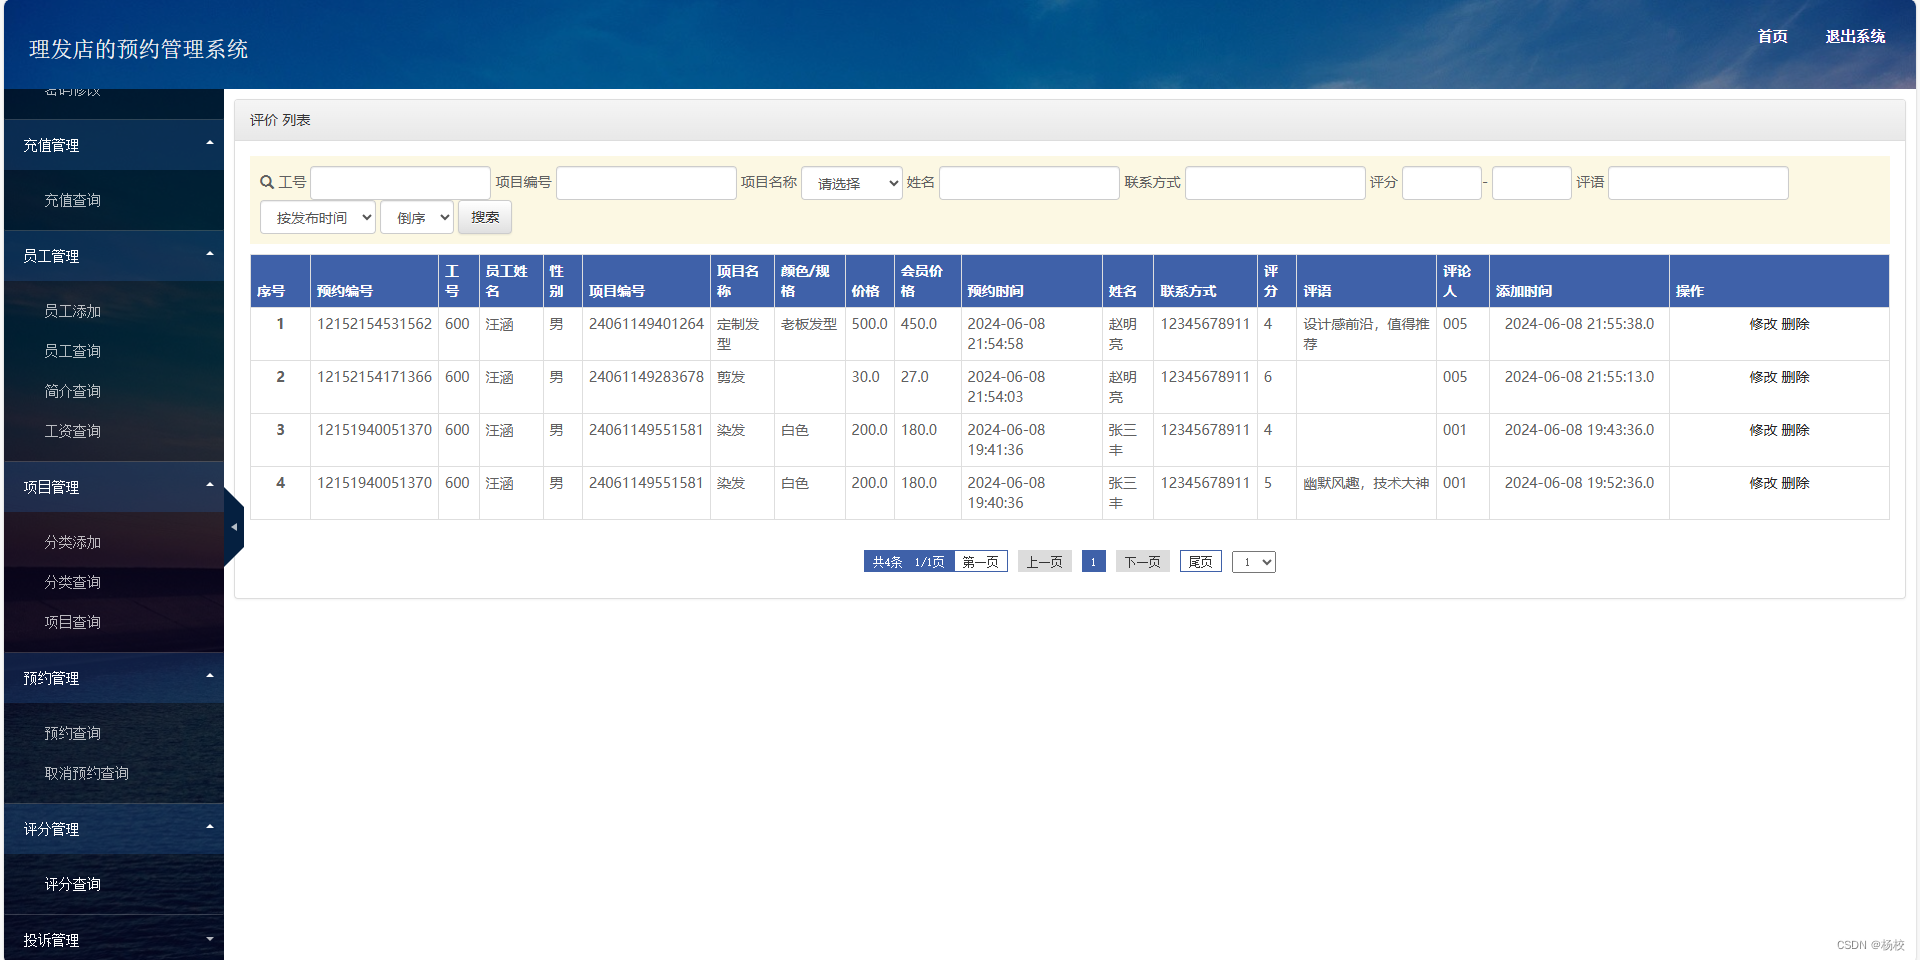The width and height of the screenshot is (1920, 960).
Task: Focus the 工号 search input
Action: (400, 183)
